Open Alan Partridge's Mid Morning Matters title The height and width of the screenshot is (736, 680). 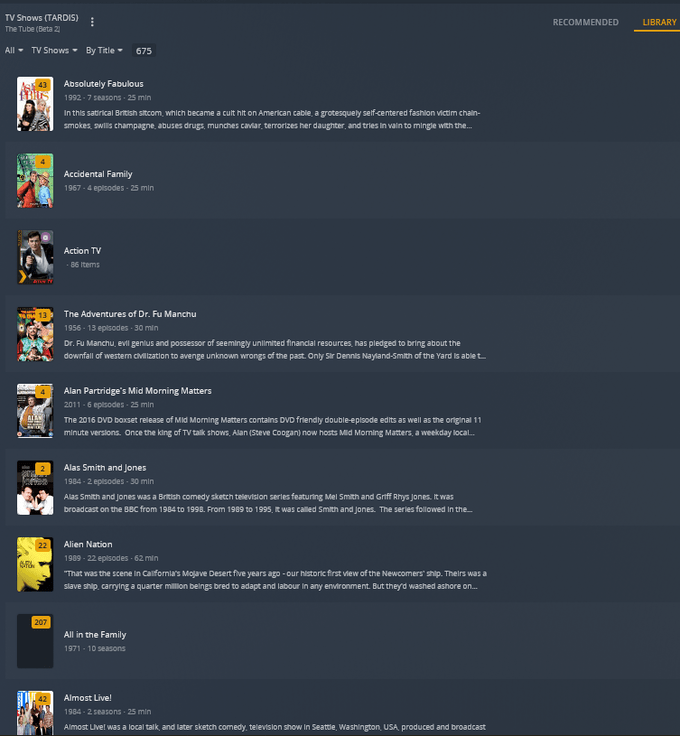tap(138, 391)
